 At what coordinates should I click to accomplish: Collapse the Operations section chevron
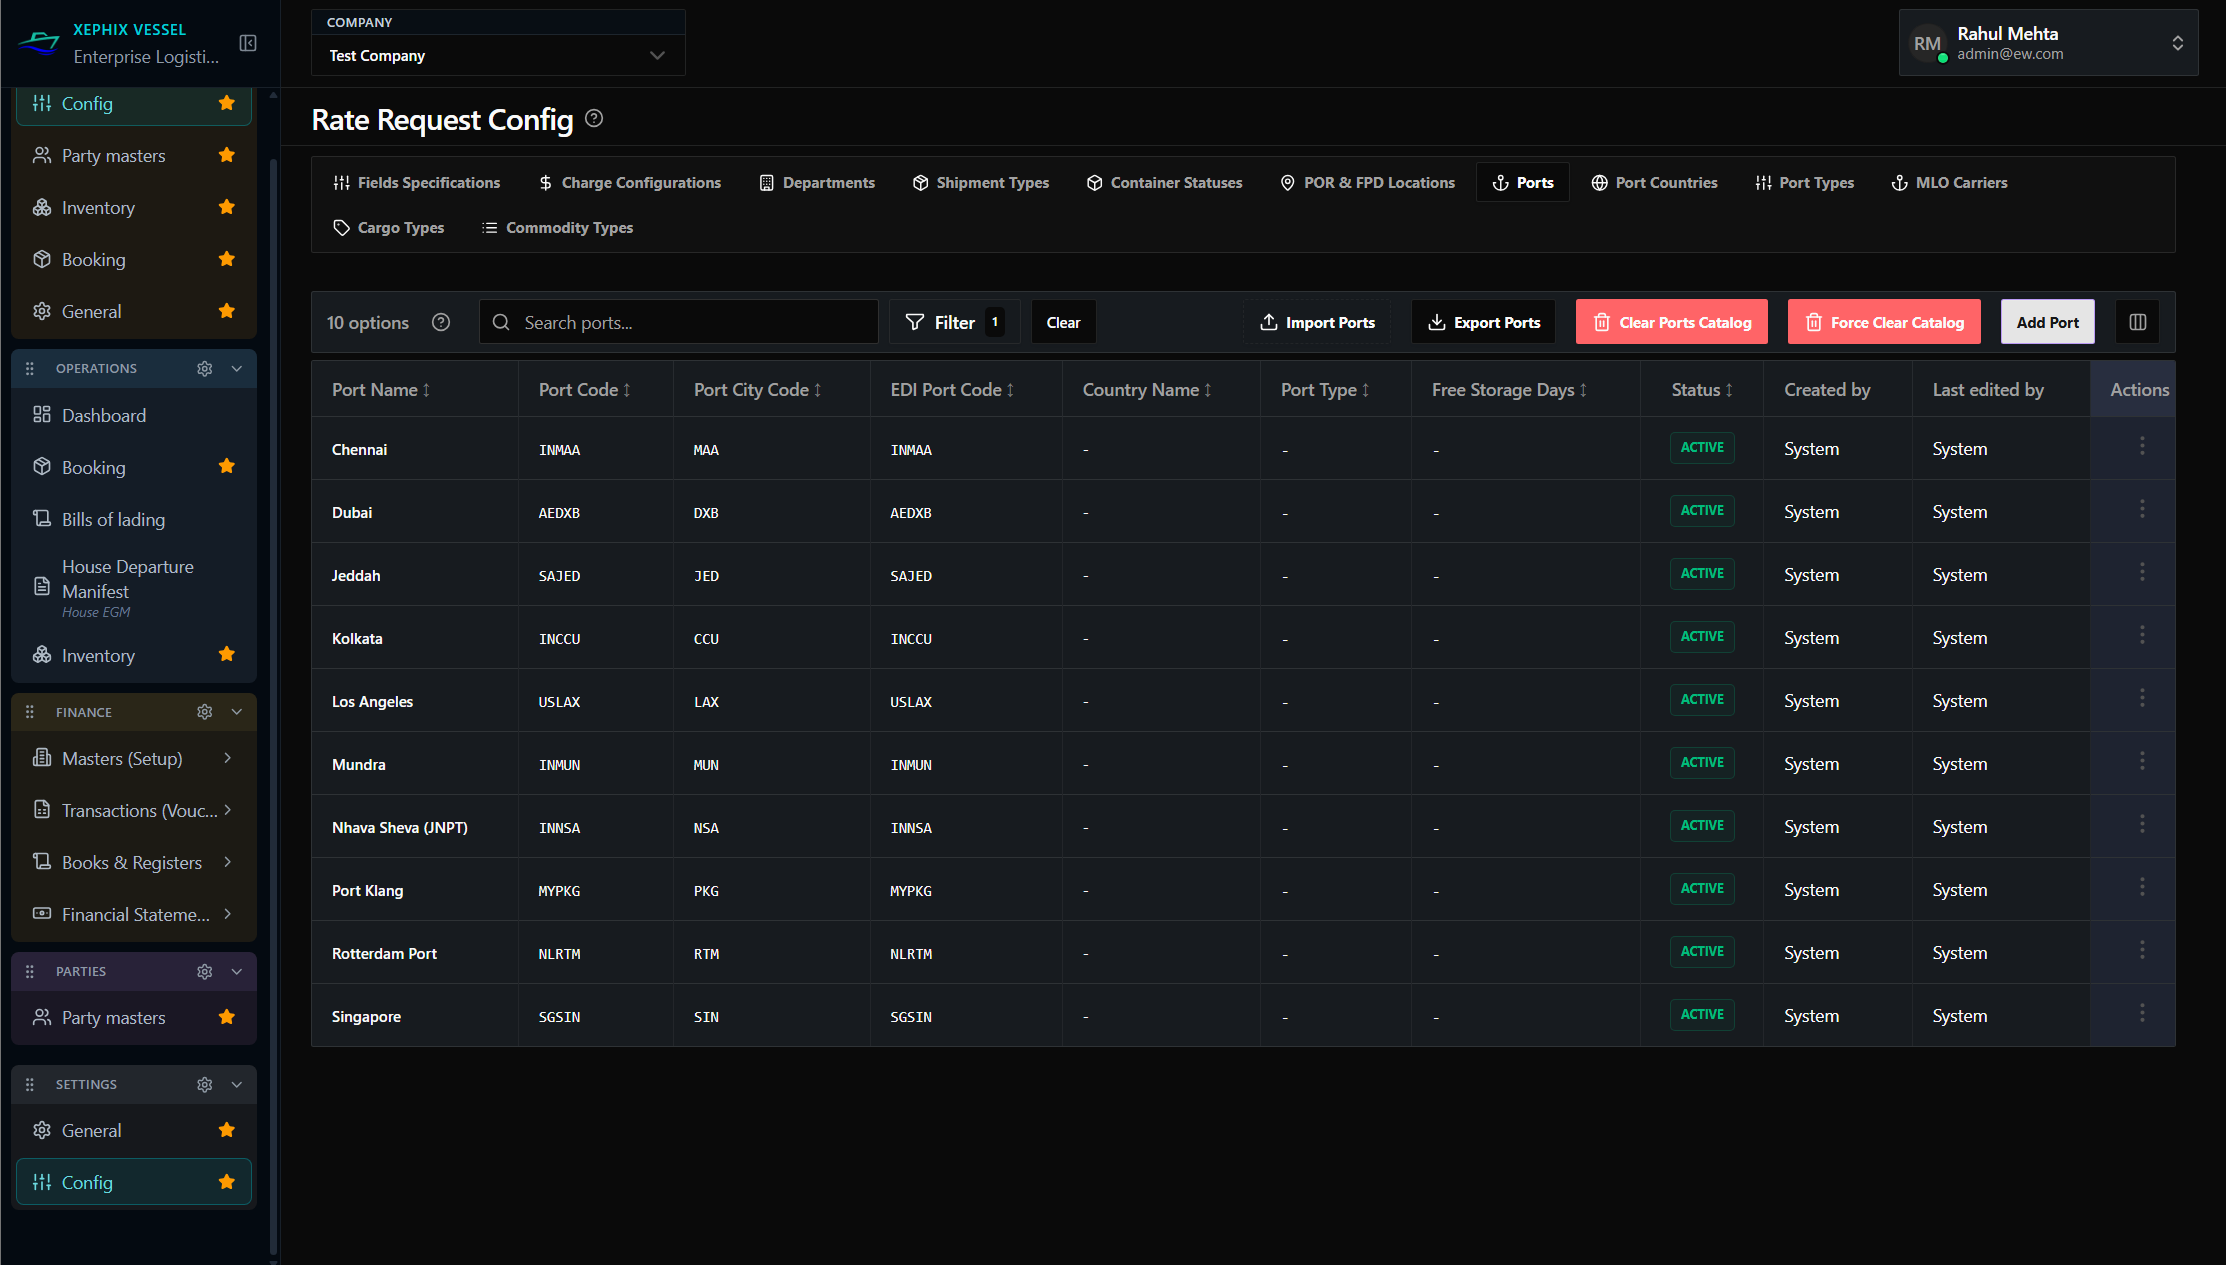(237, 368)
